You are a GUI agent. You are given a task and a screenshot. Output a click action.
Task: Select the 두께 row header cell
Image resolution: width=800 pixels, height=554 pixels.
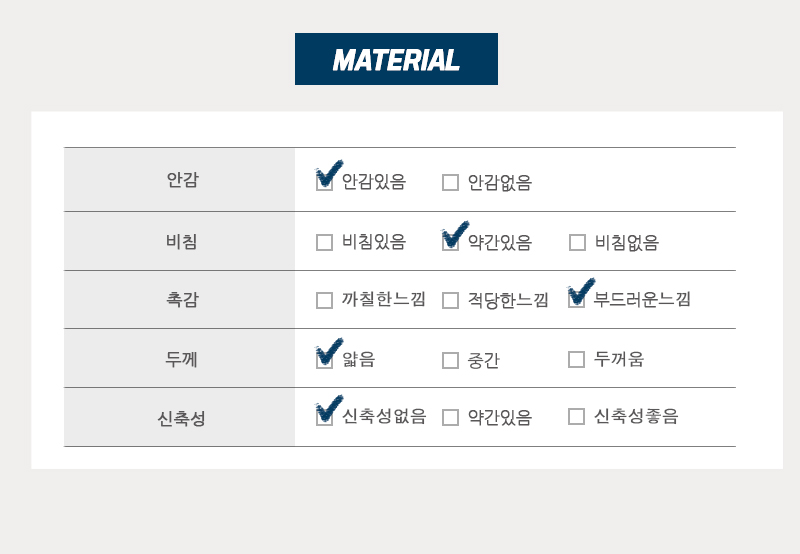tap(180, 358)
